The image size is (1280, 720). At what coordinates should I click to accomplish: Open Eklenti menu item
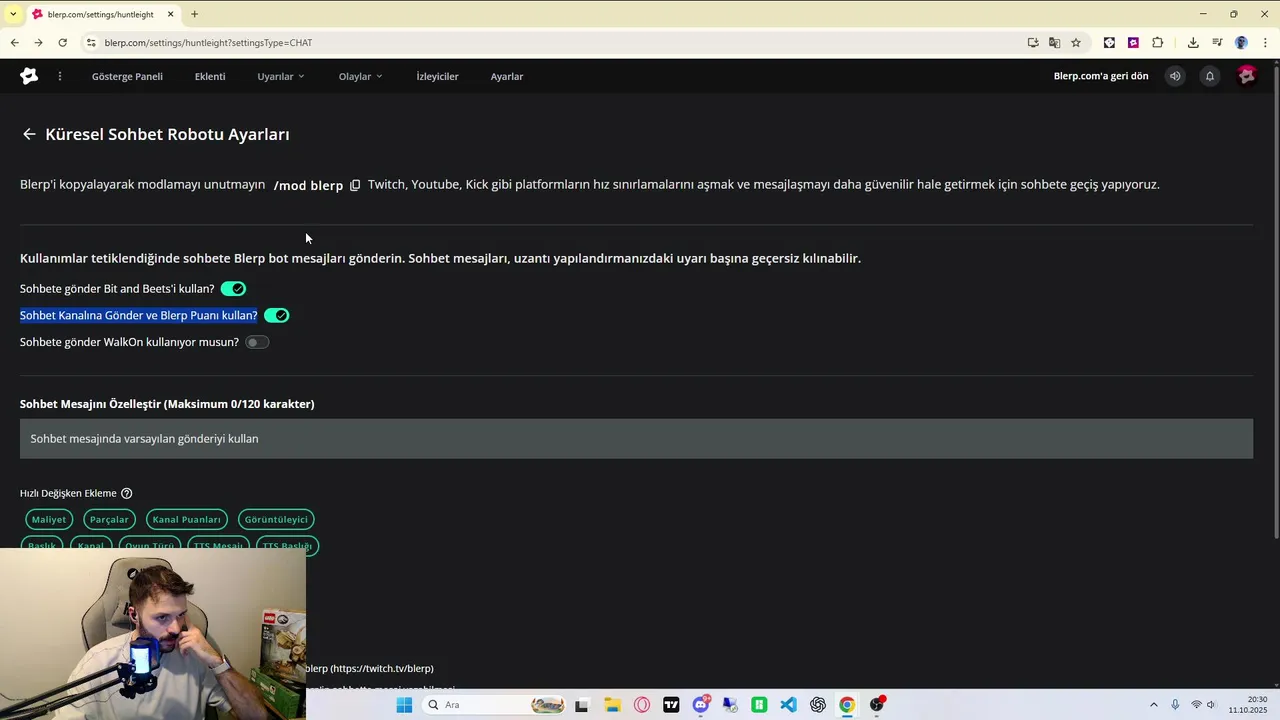pos(210,76)
